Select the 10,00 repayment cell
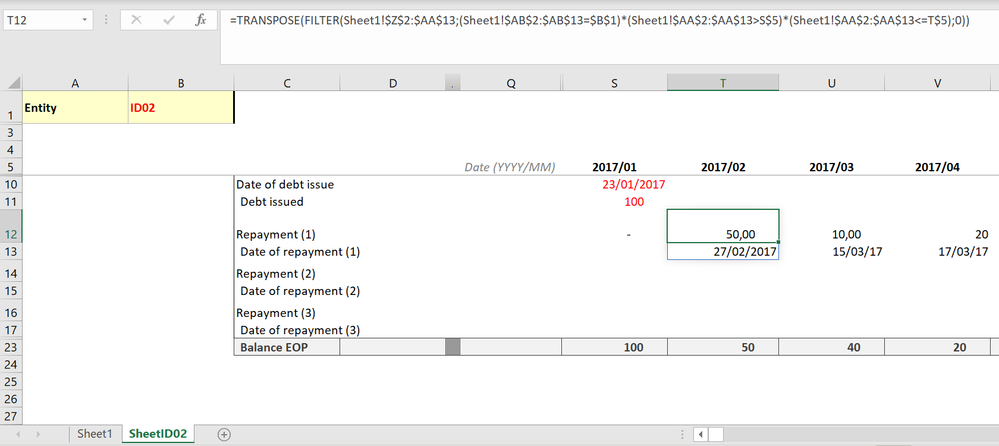Image resolution: width=999 pixels, height=446 pixels. pyautogui.click(x=831, y=226)
